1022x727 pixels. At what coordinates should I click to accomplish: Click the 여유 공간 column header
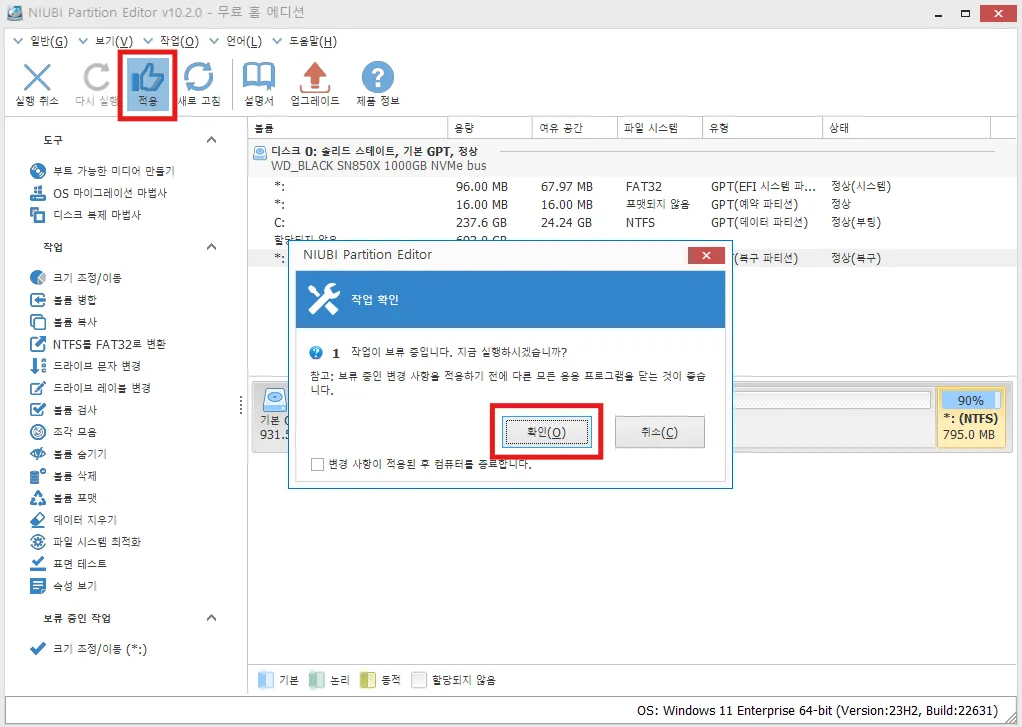click(575, 128)
